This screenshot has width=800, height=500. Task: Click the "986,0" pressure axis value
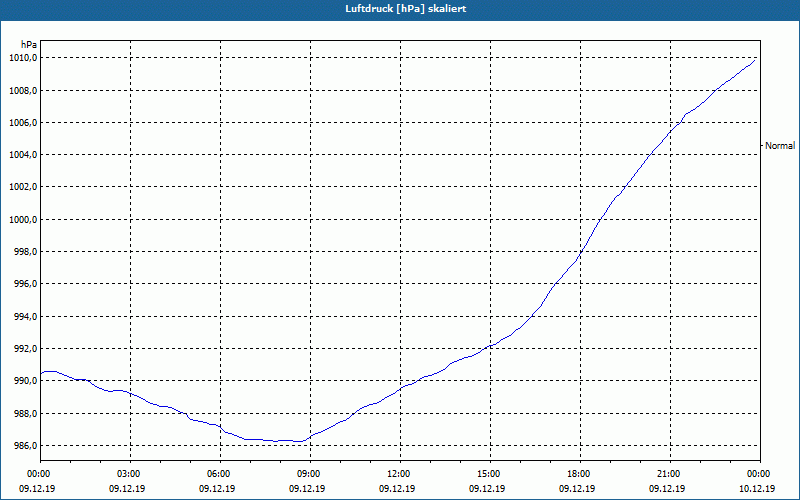(x=26, y=445)
